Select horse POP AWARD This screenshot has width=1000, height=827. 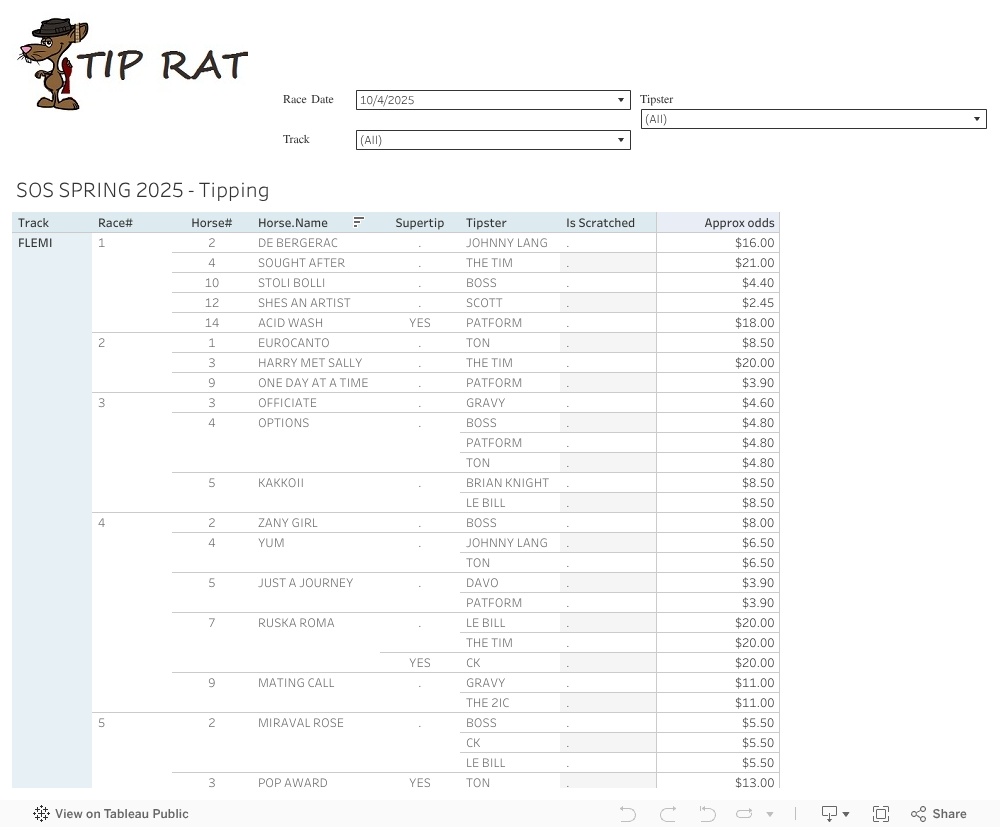coord(293,782)
